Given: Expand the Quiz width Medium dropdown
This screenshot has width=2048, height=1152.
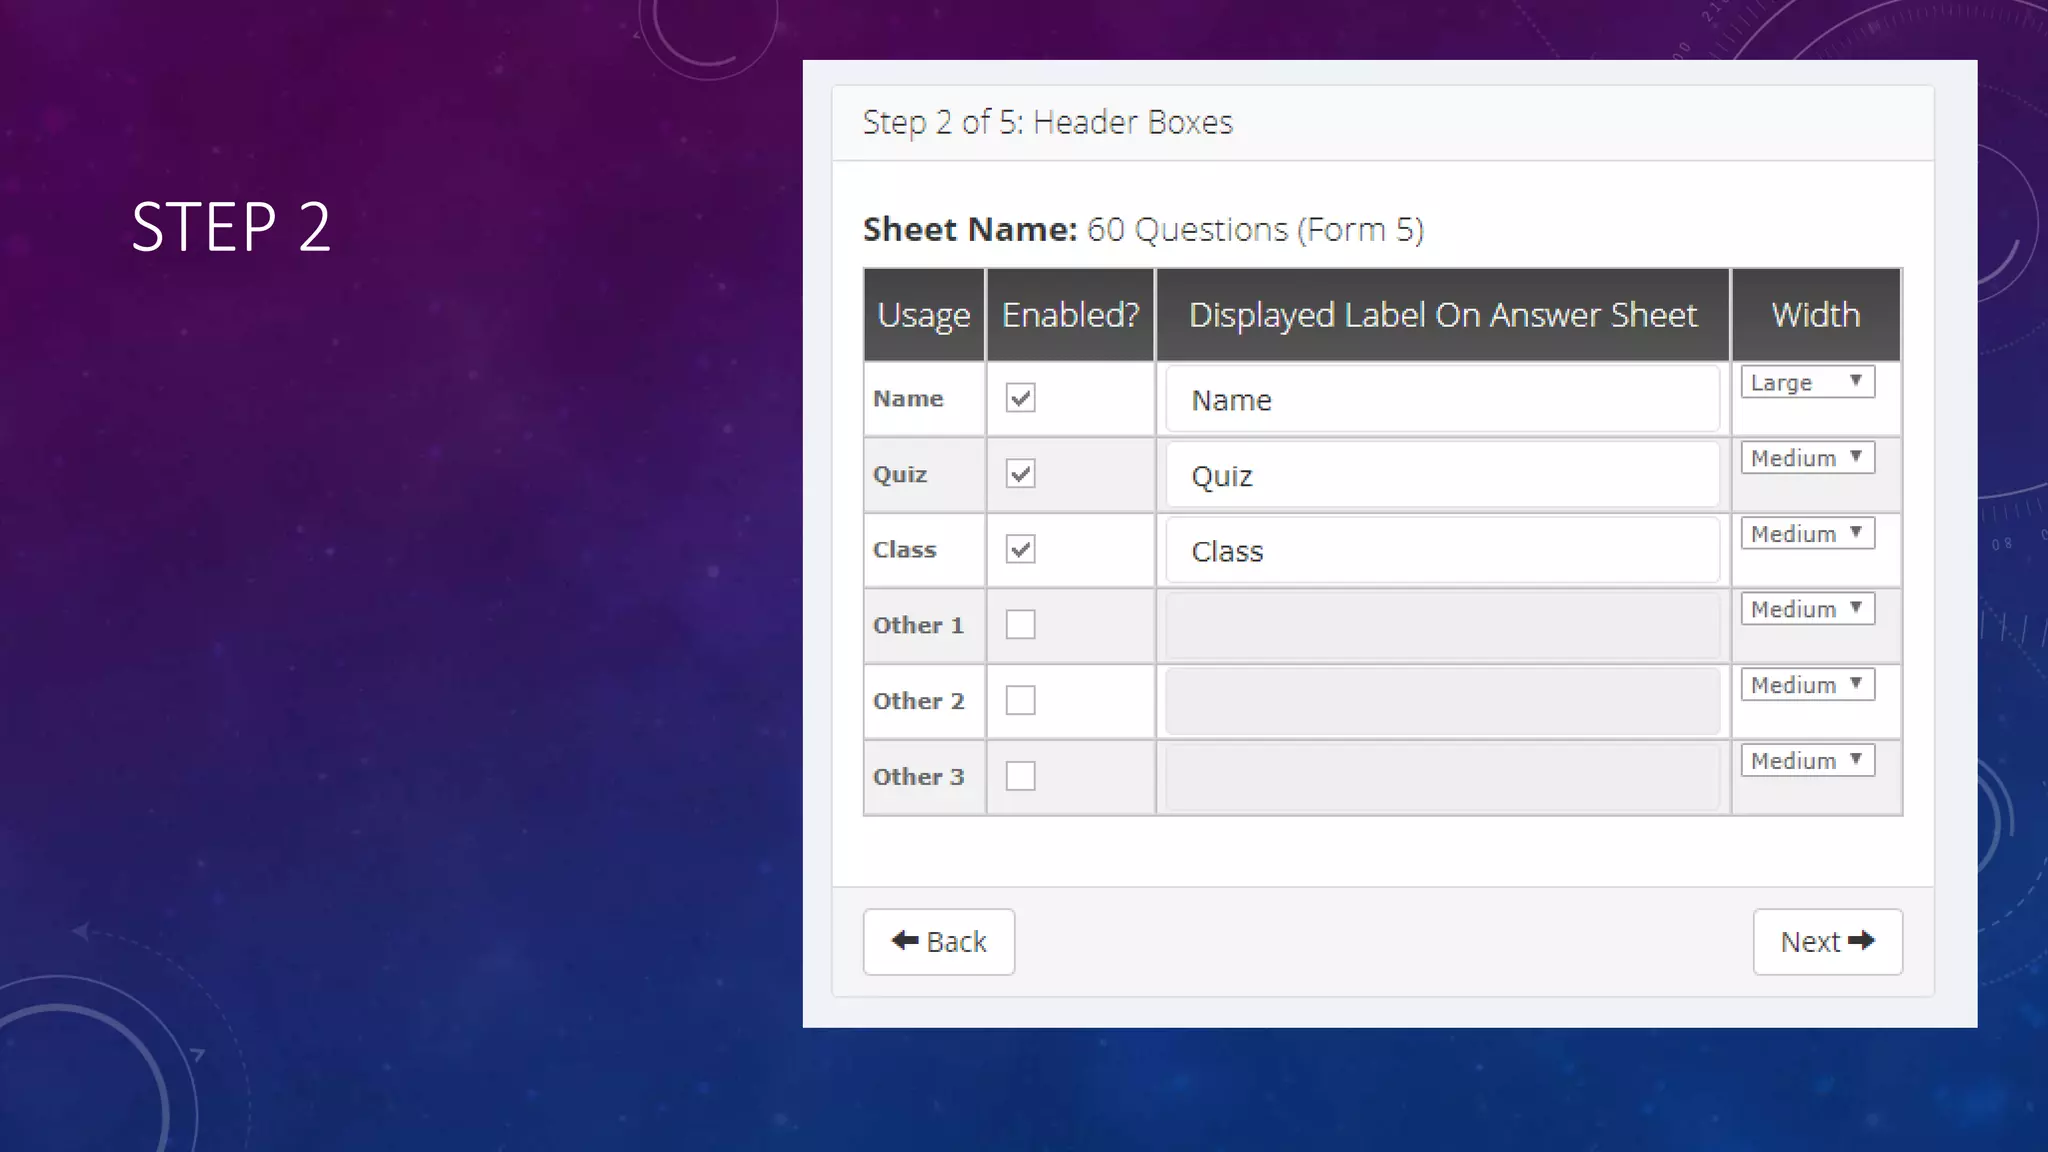Looking at the screenshot, I should coord(1807,458).
